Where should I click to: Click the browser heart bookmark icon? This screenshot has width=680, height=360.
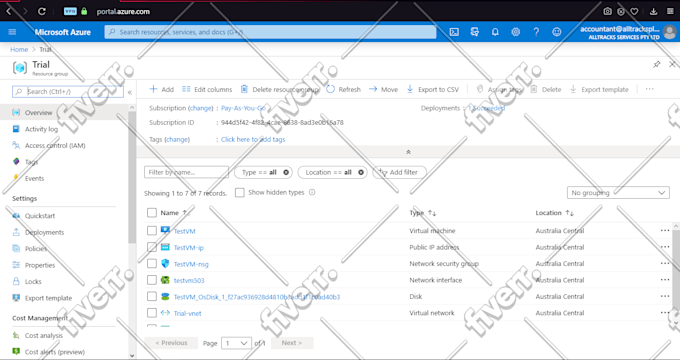pos(634,11)
